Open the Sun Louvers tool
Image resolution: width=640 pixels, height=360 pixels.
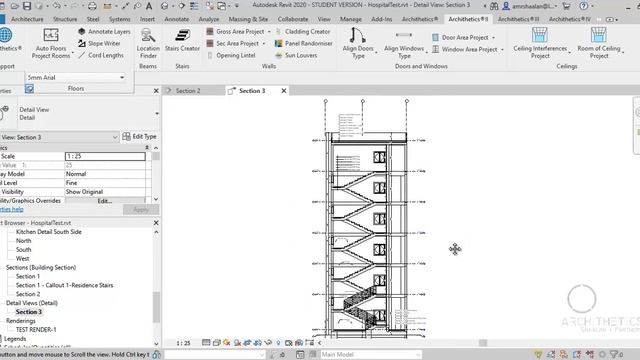pyautogui.click(x=296, y=55)
